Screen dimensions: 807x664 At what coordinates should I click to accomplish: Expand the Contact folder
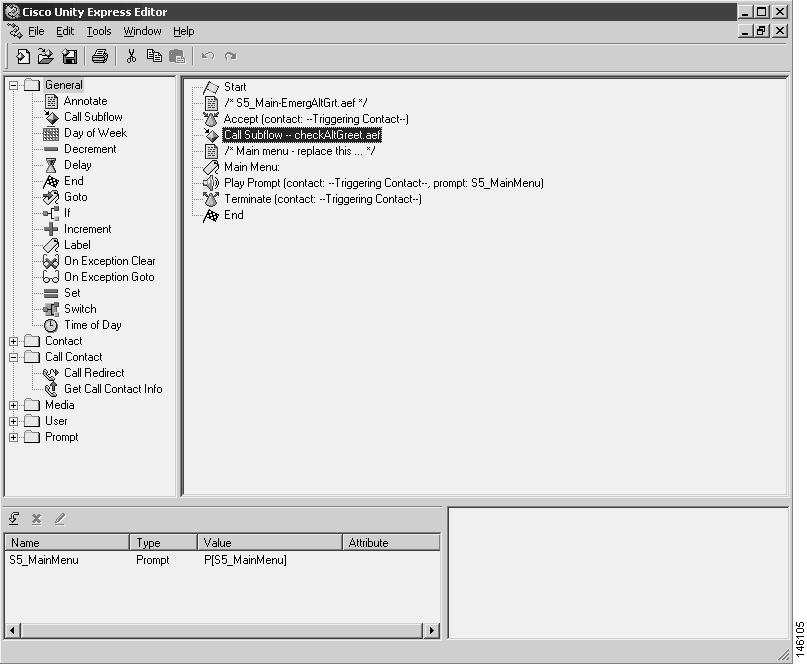[x=14, y=341]
